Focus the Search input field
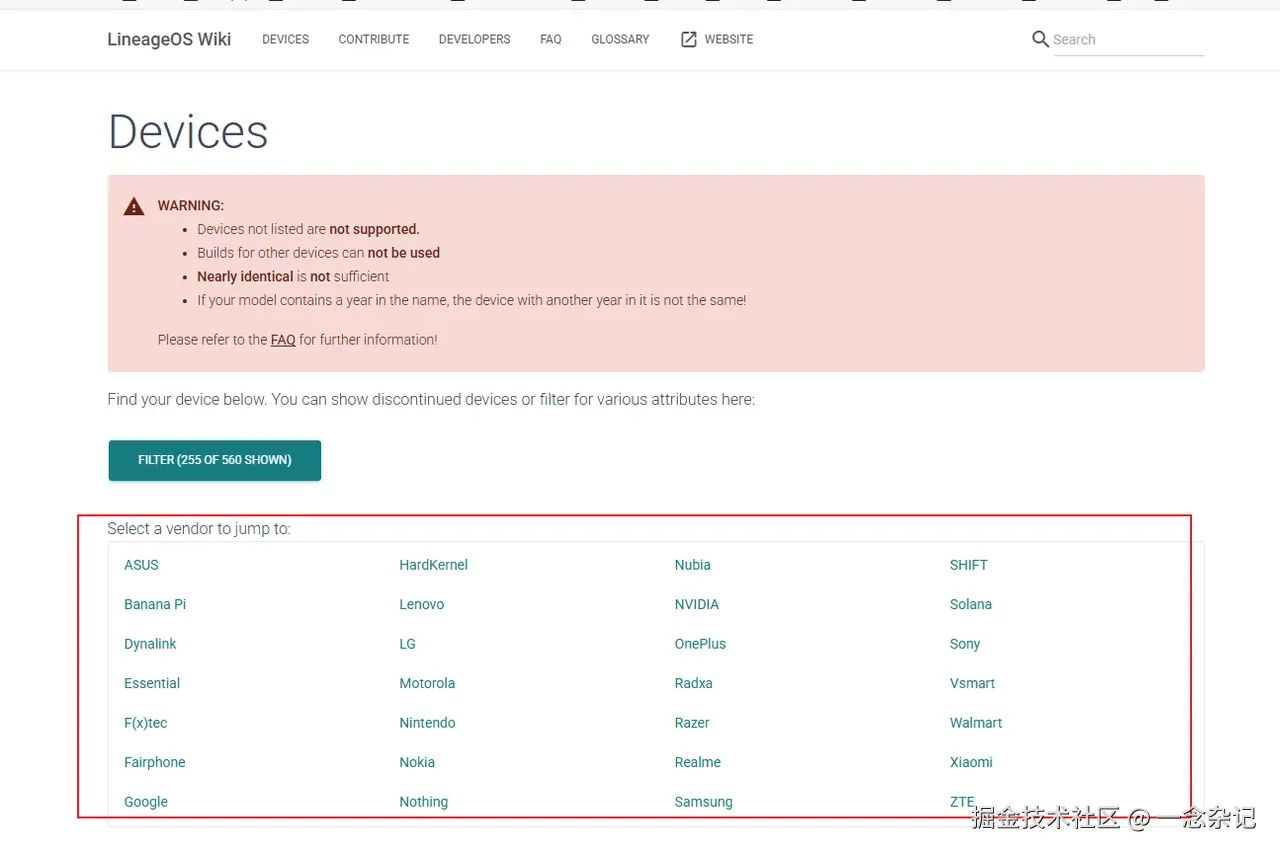1280x855 pixels. pyautogui.click(x=1129, y=40)
